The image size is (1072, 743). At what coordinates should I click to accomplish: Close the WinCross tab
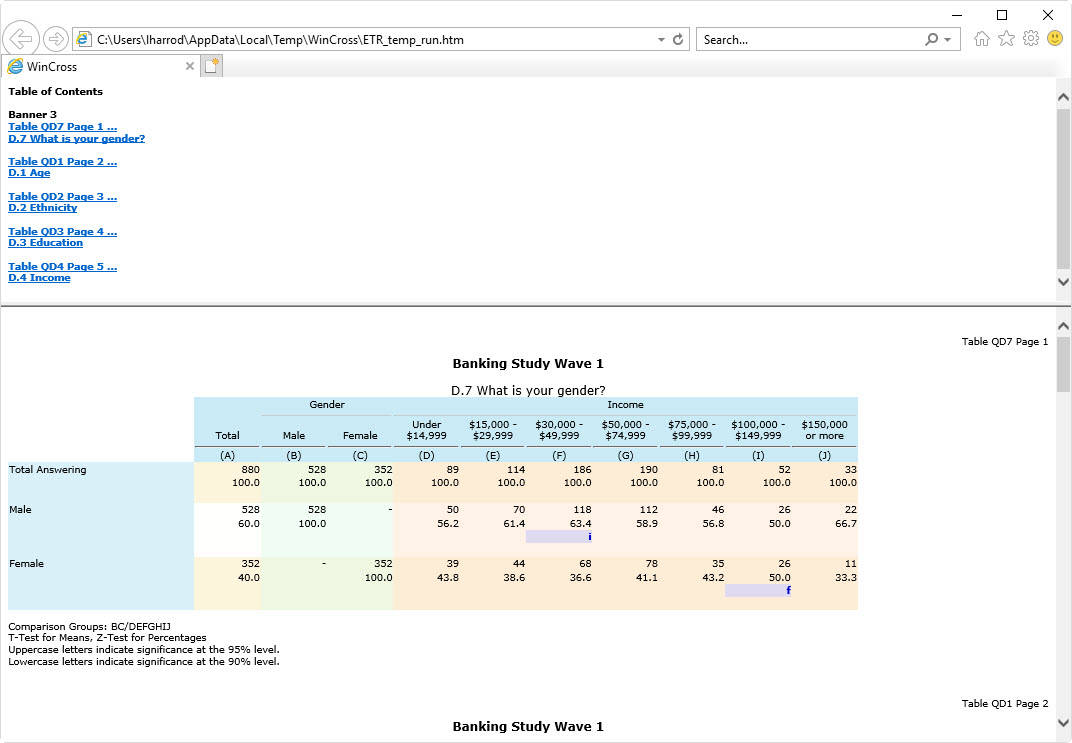189,66
